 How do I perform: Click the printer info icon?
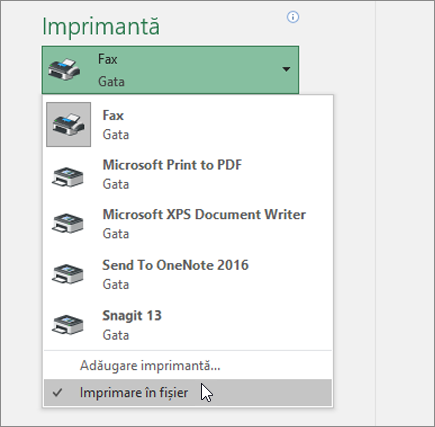pyautogui.click(x=293, y=17)
